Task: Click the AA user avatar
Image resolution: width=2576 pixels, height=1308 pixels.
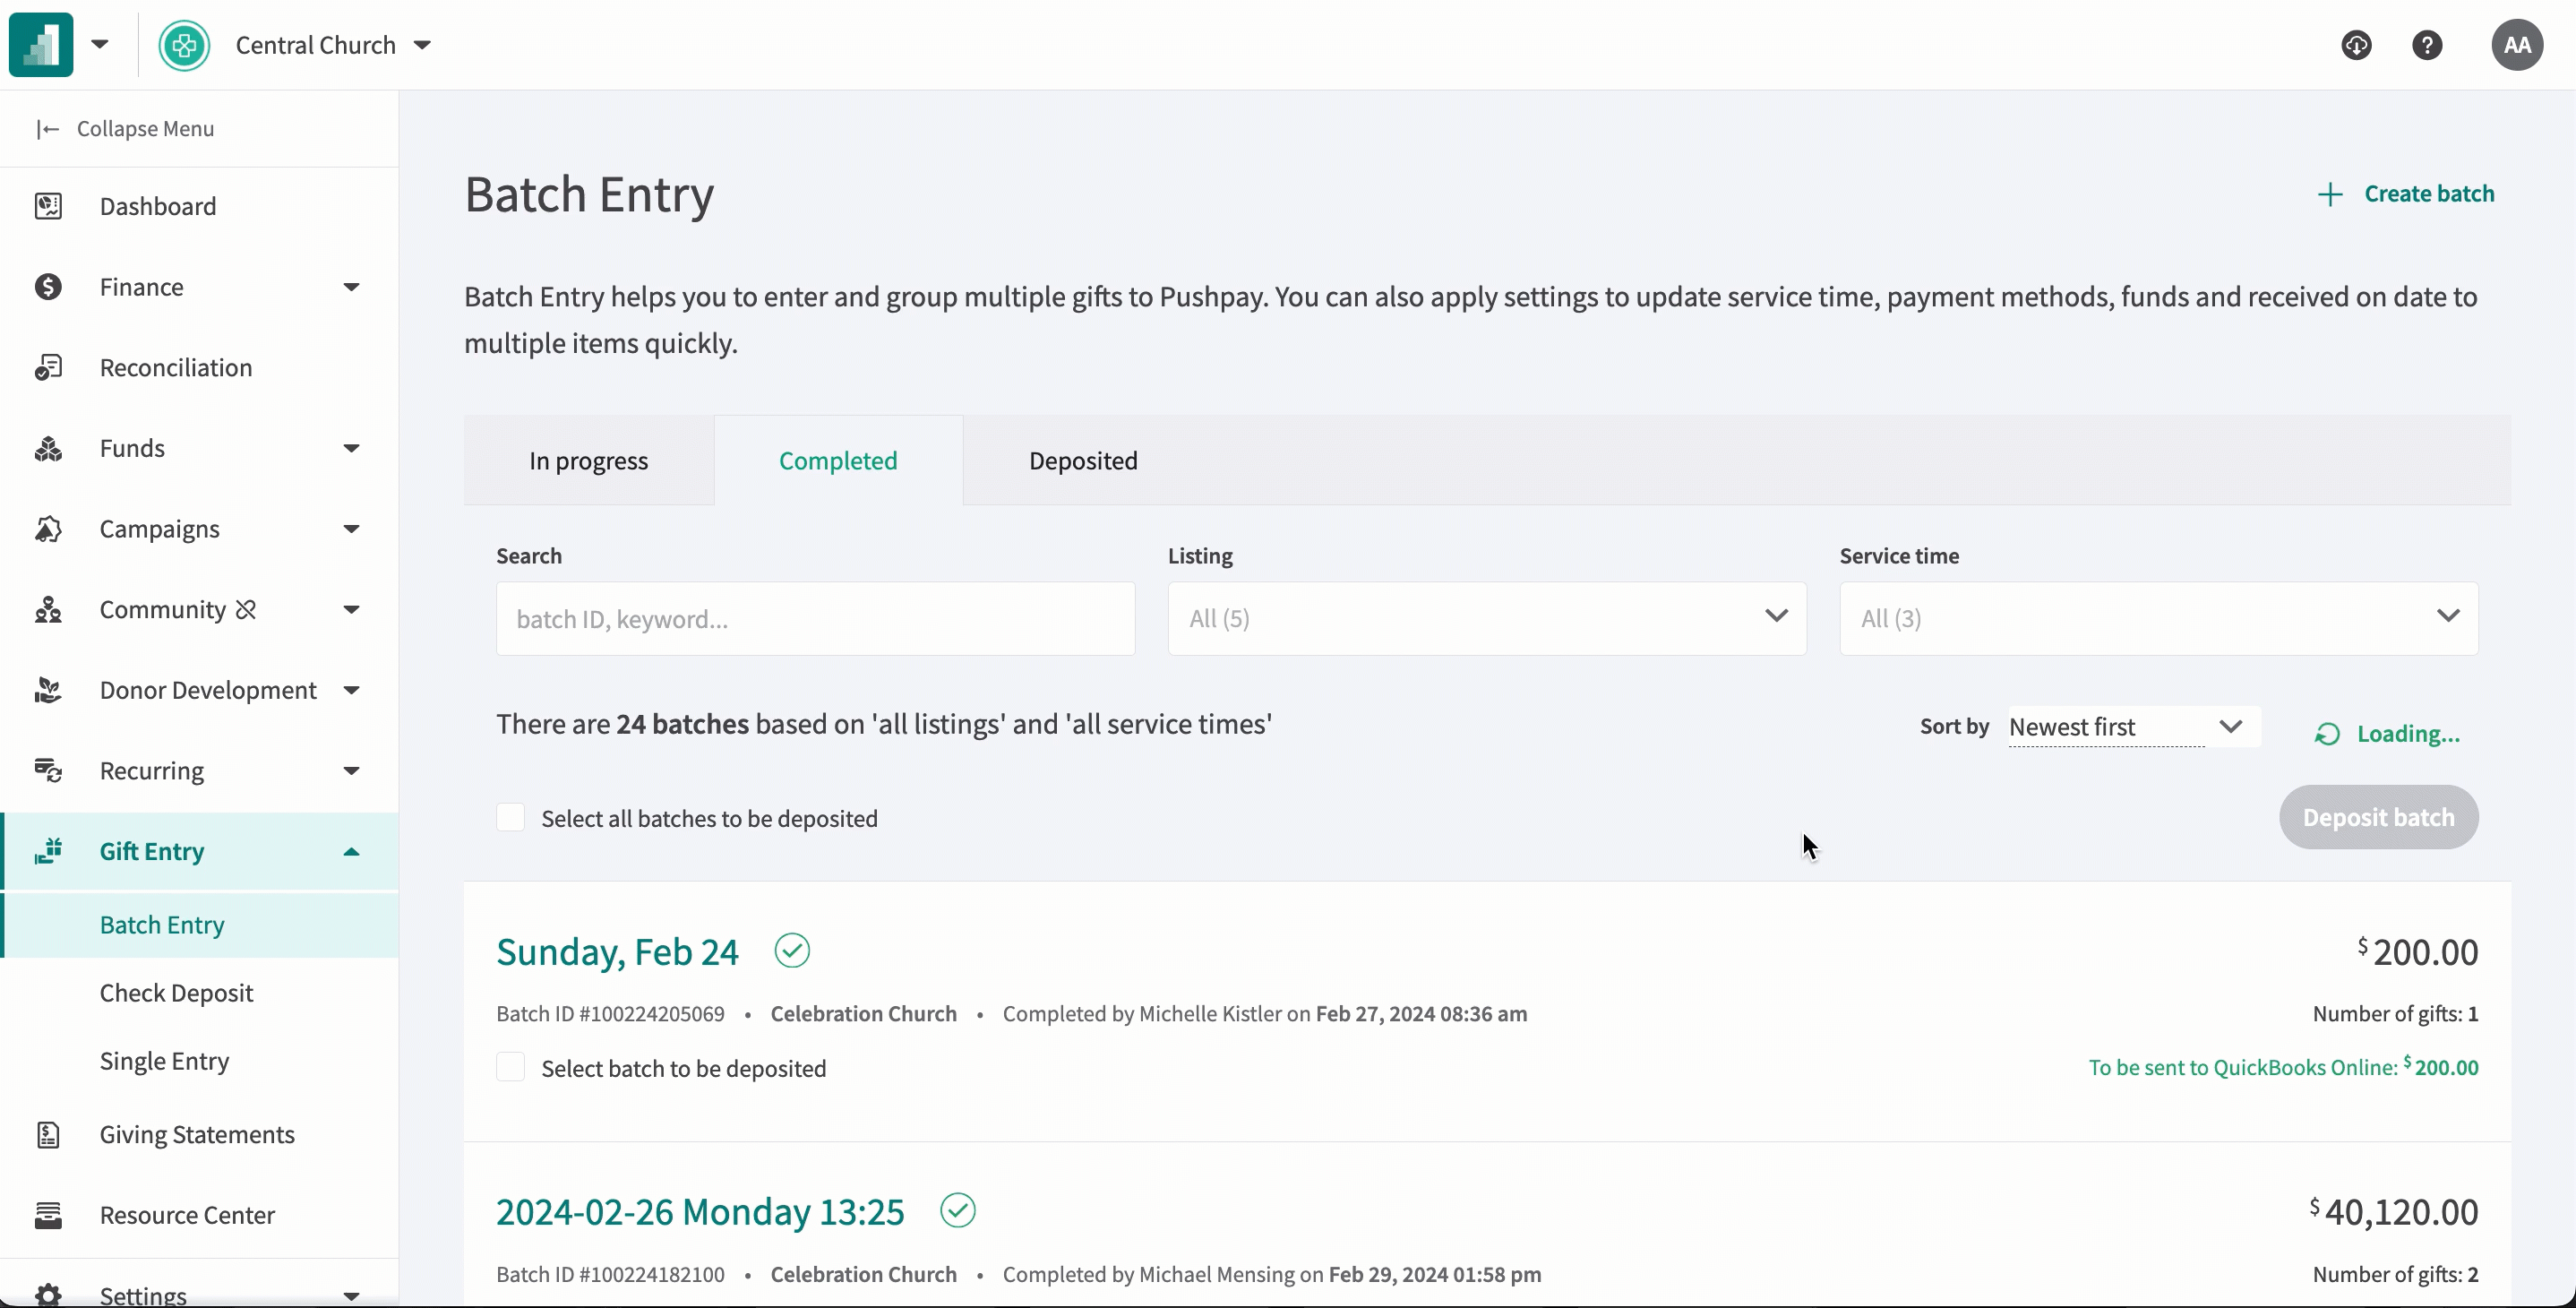Action: coord(2517,44)
